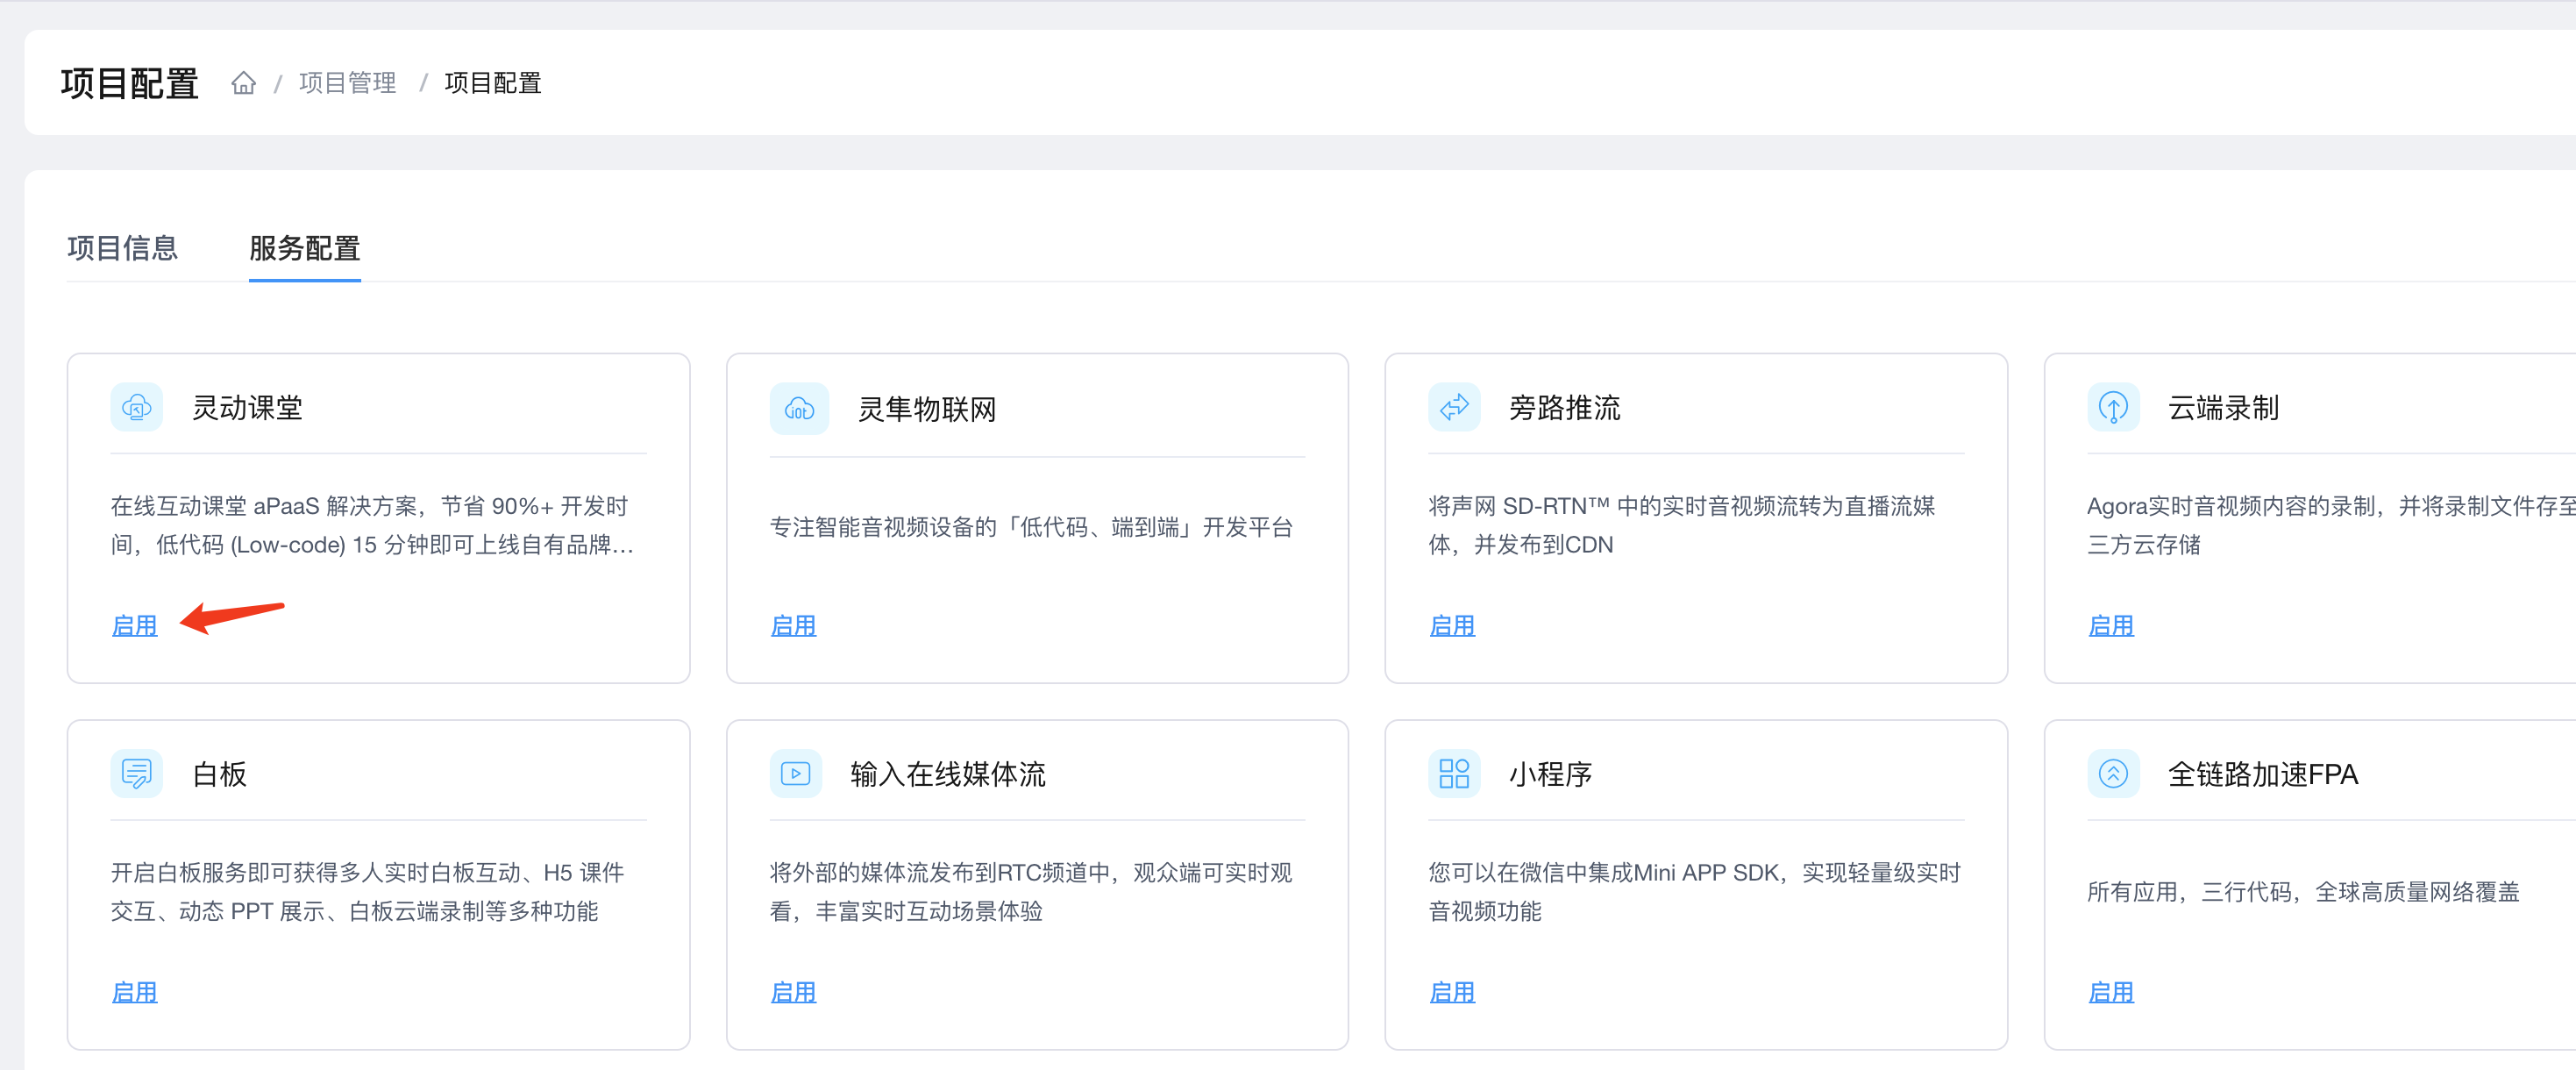Click the 灵动课堂 card title

[247, 408]
